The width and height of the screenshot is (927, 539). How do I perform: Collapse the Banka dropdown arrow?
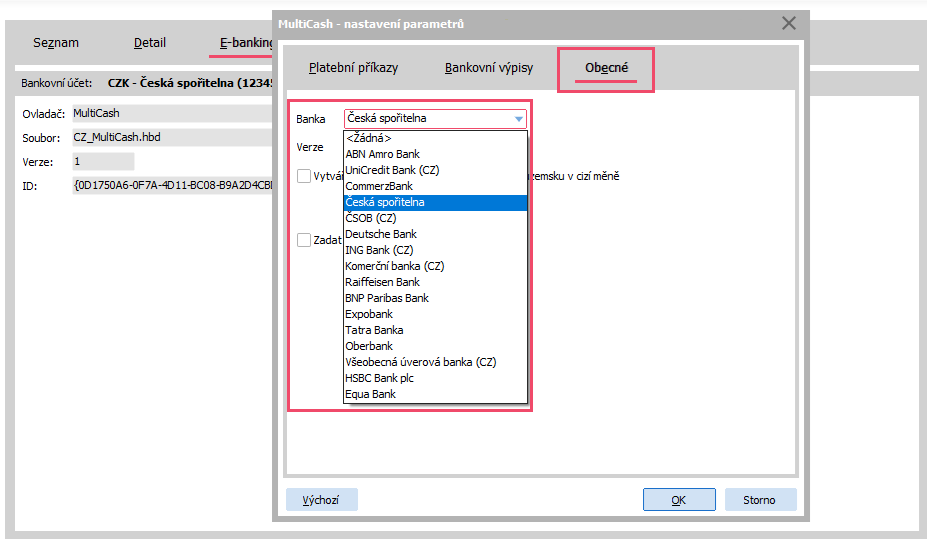point(518,119)
